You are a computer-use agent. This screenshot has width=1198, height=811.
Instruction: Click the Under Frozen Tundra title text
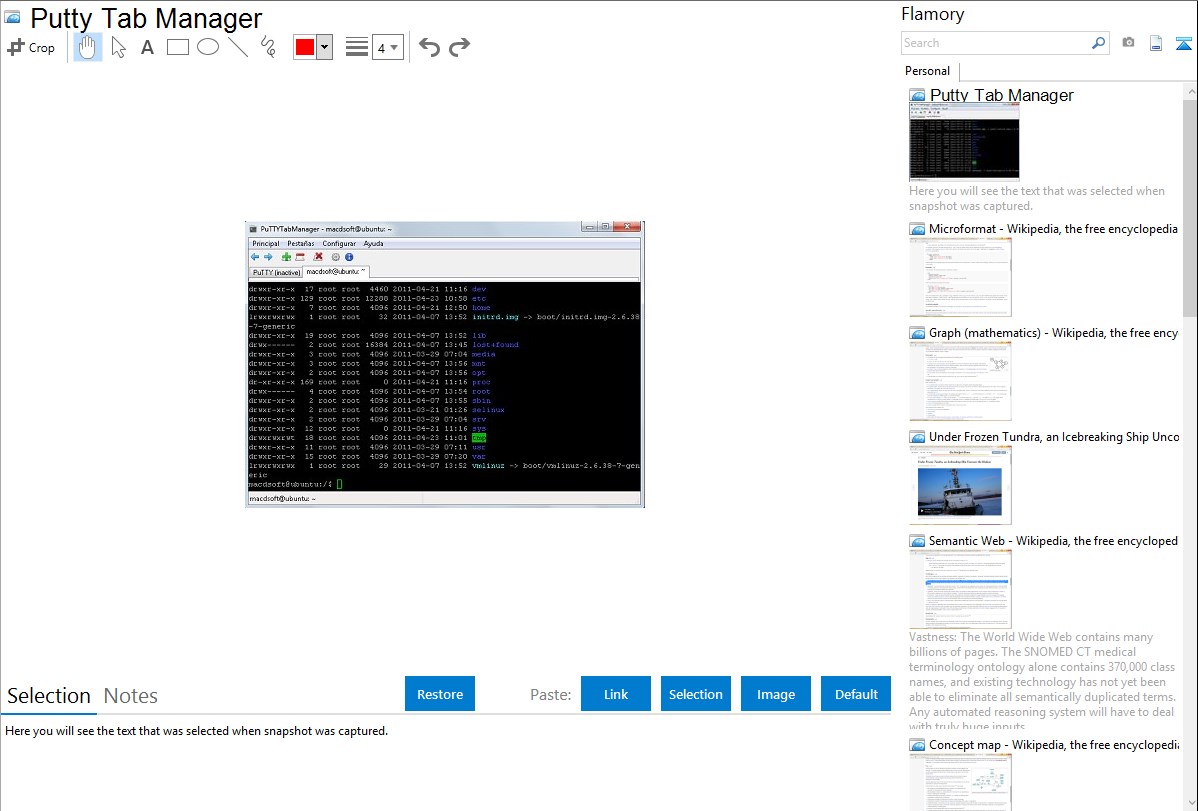[x=1054, y=436]
